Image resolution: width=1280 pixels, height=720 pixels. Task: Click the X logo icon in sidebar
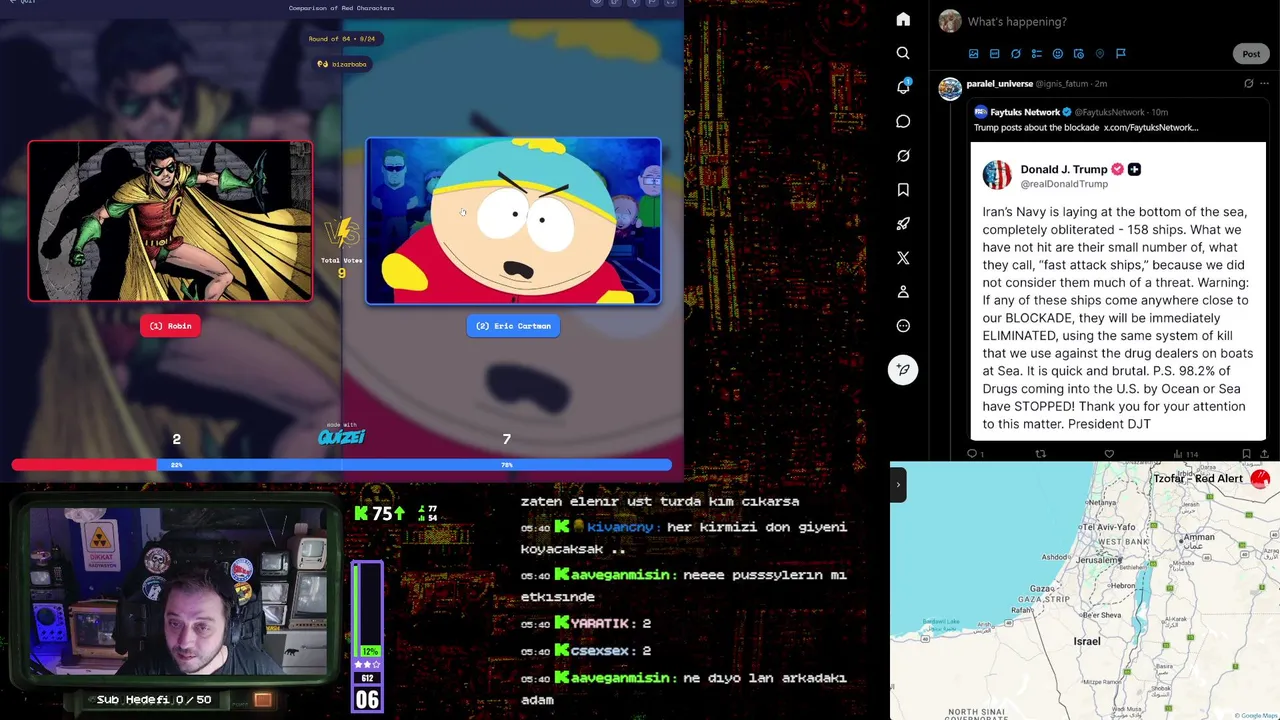[x=903, y=257]
